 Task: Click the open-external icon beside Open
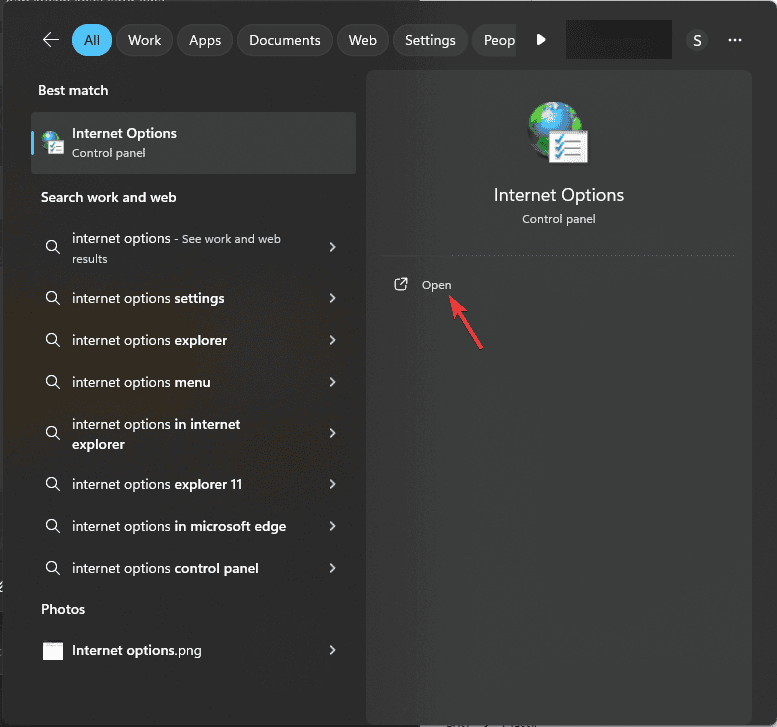tap(400, 284)
